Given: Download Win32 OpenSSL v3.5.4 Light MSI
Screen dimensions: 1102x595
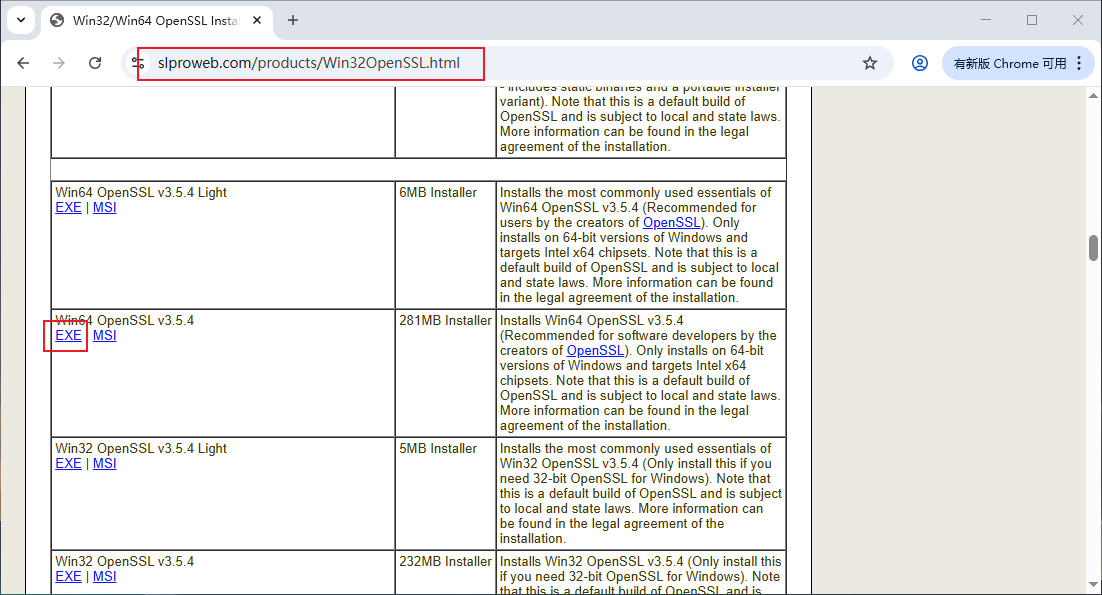Looking at the screenshot, I should (105, 464).
